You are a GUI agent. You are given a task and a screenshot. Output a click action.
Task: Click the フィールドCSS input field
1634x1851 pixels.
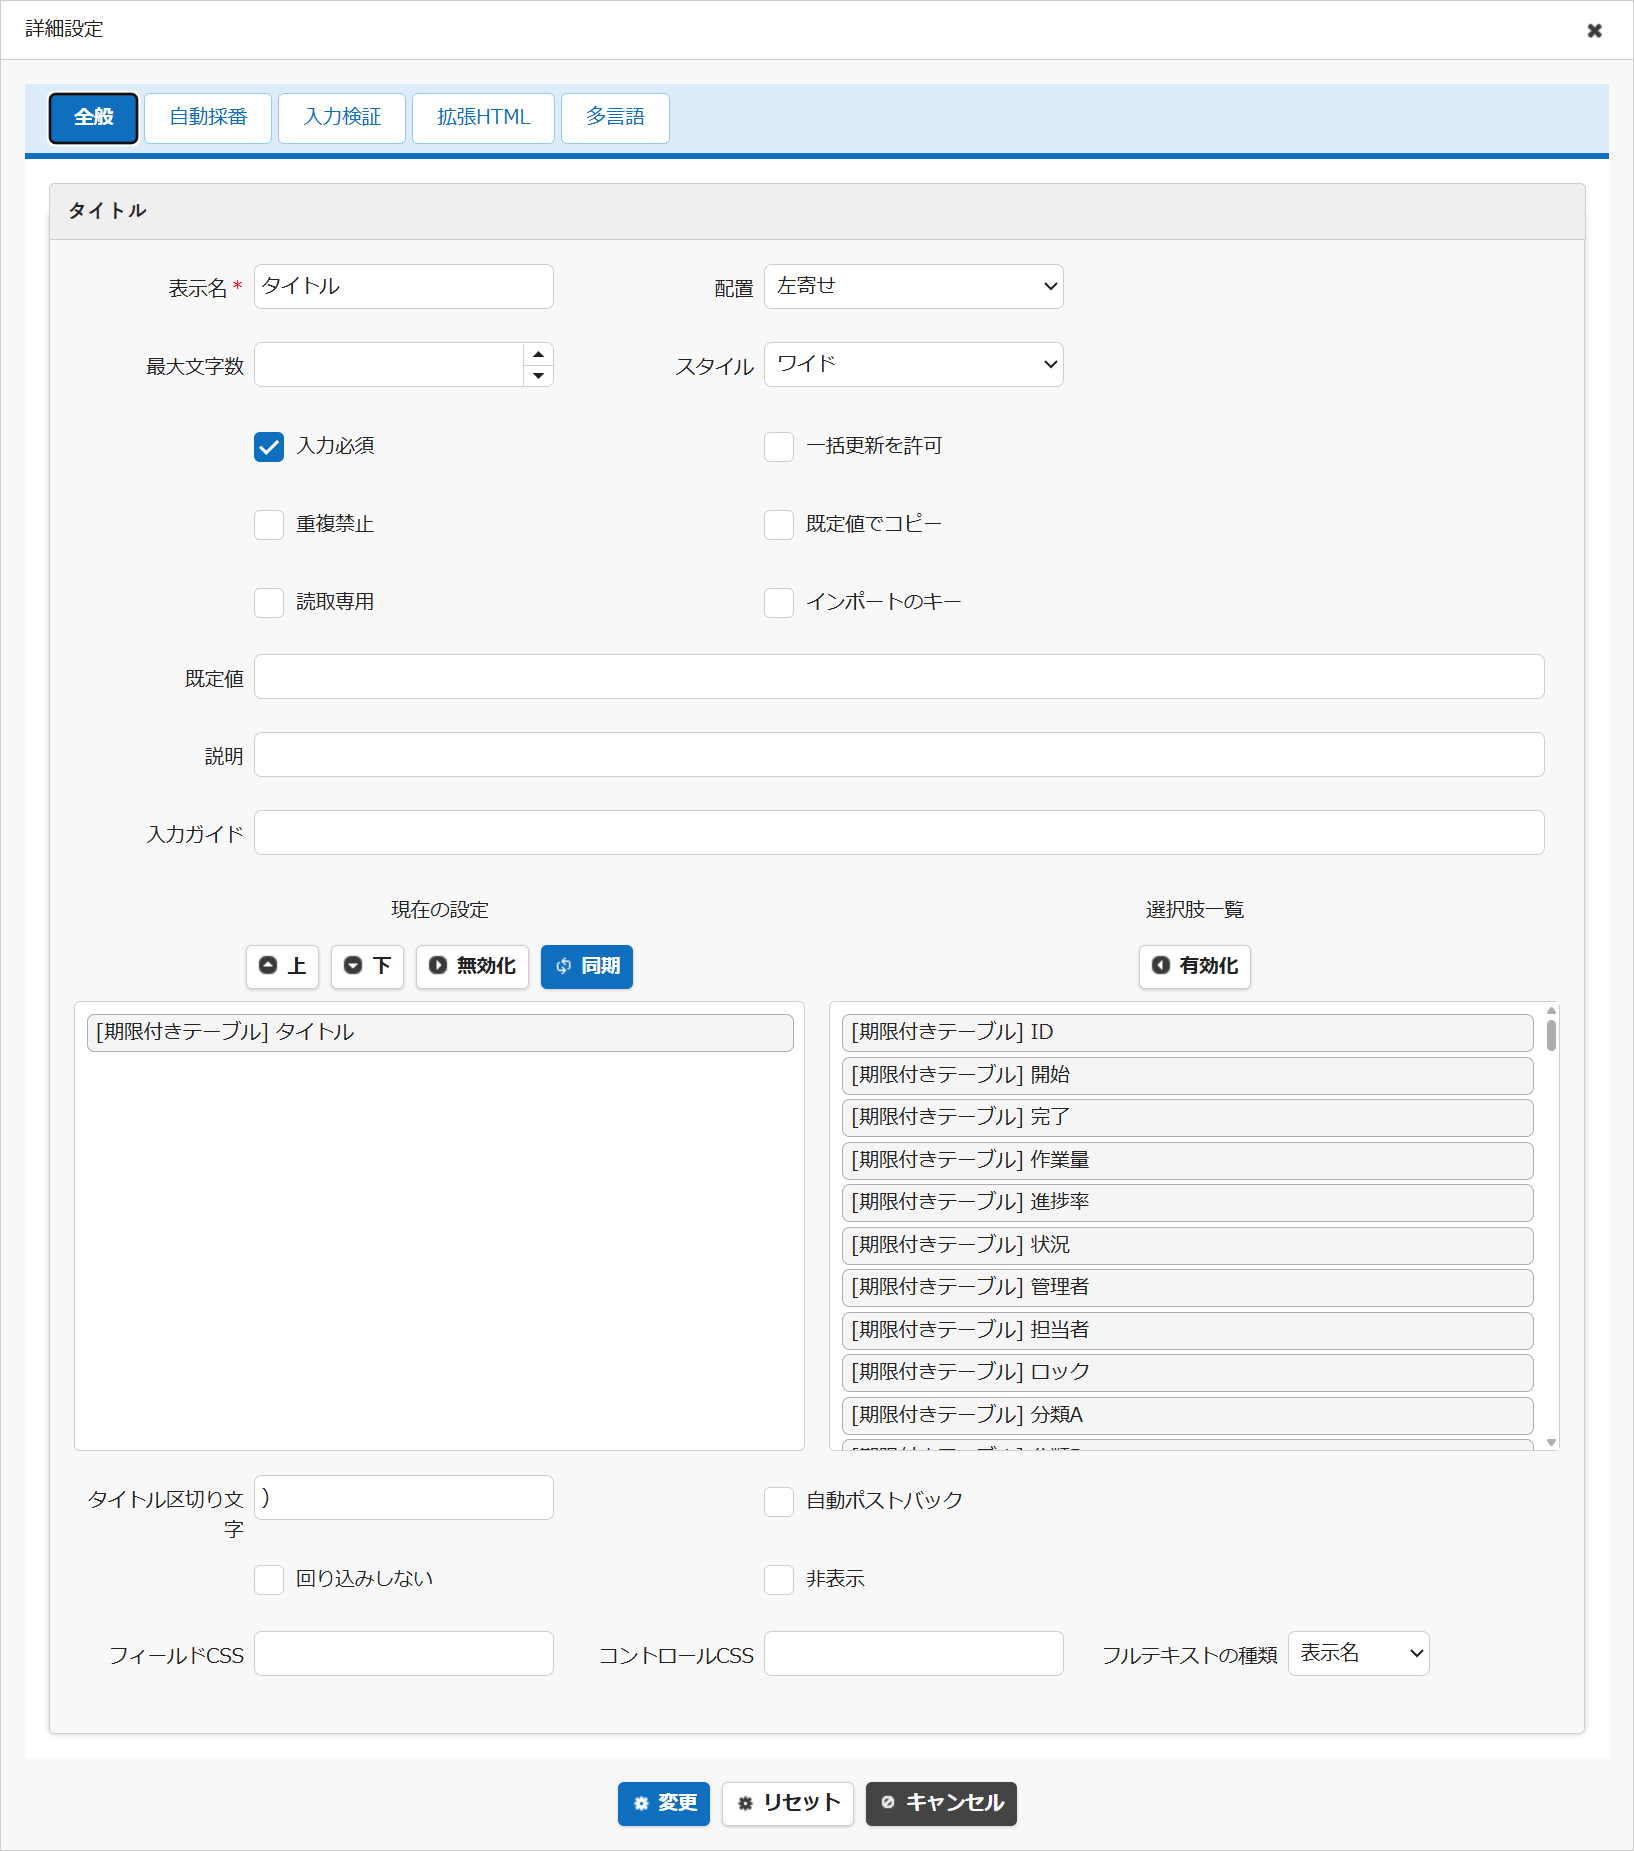tap(404, 1653)
